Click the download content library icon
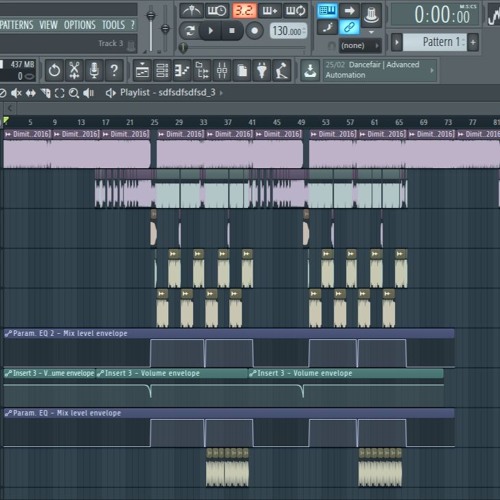The height and width of the screenshot is (500, 500). 310,70
